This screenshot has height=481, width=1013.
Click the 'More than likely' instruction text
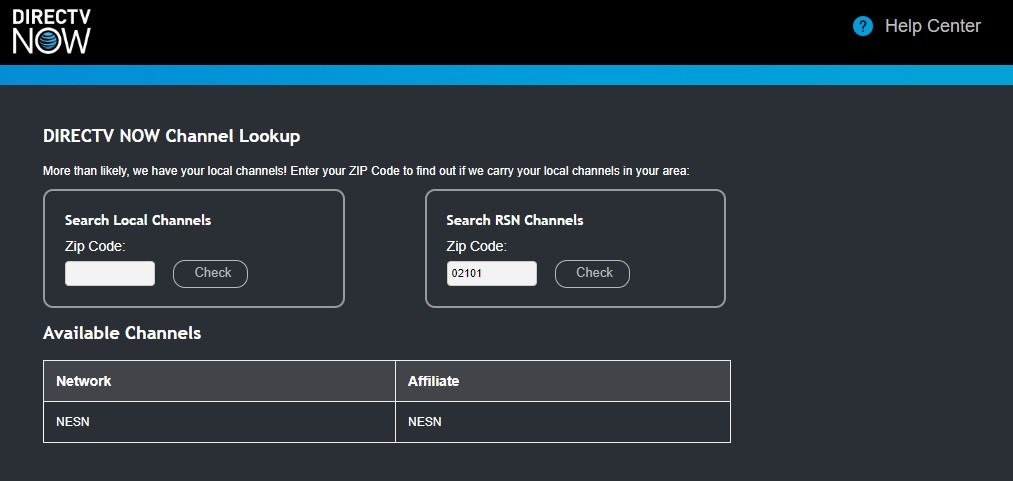click(x=366, y=172)
